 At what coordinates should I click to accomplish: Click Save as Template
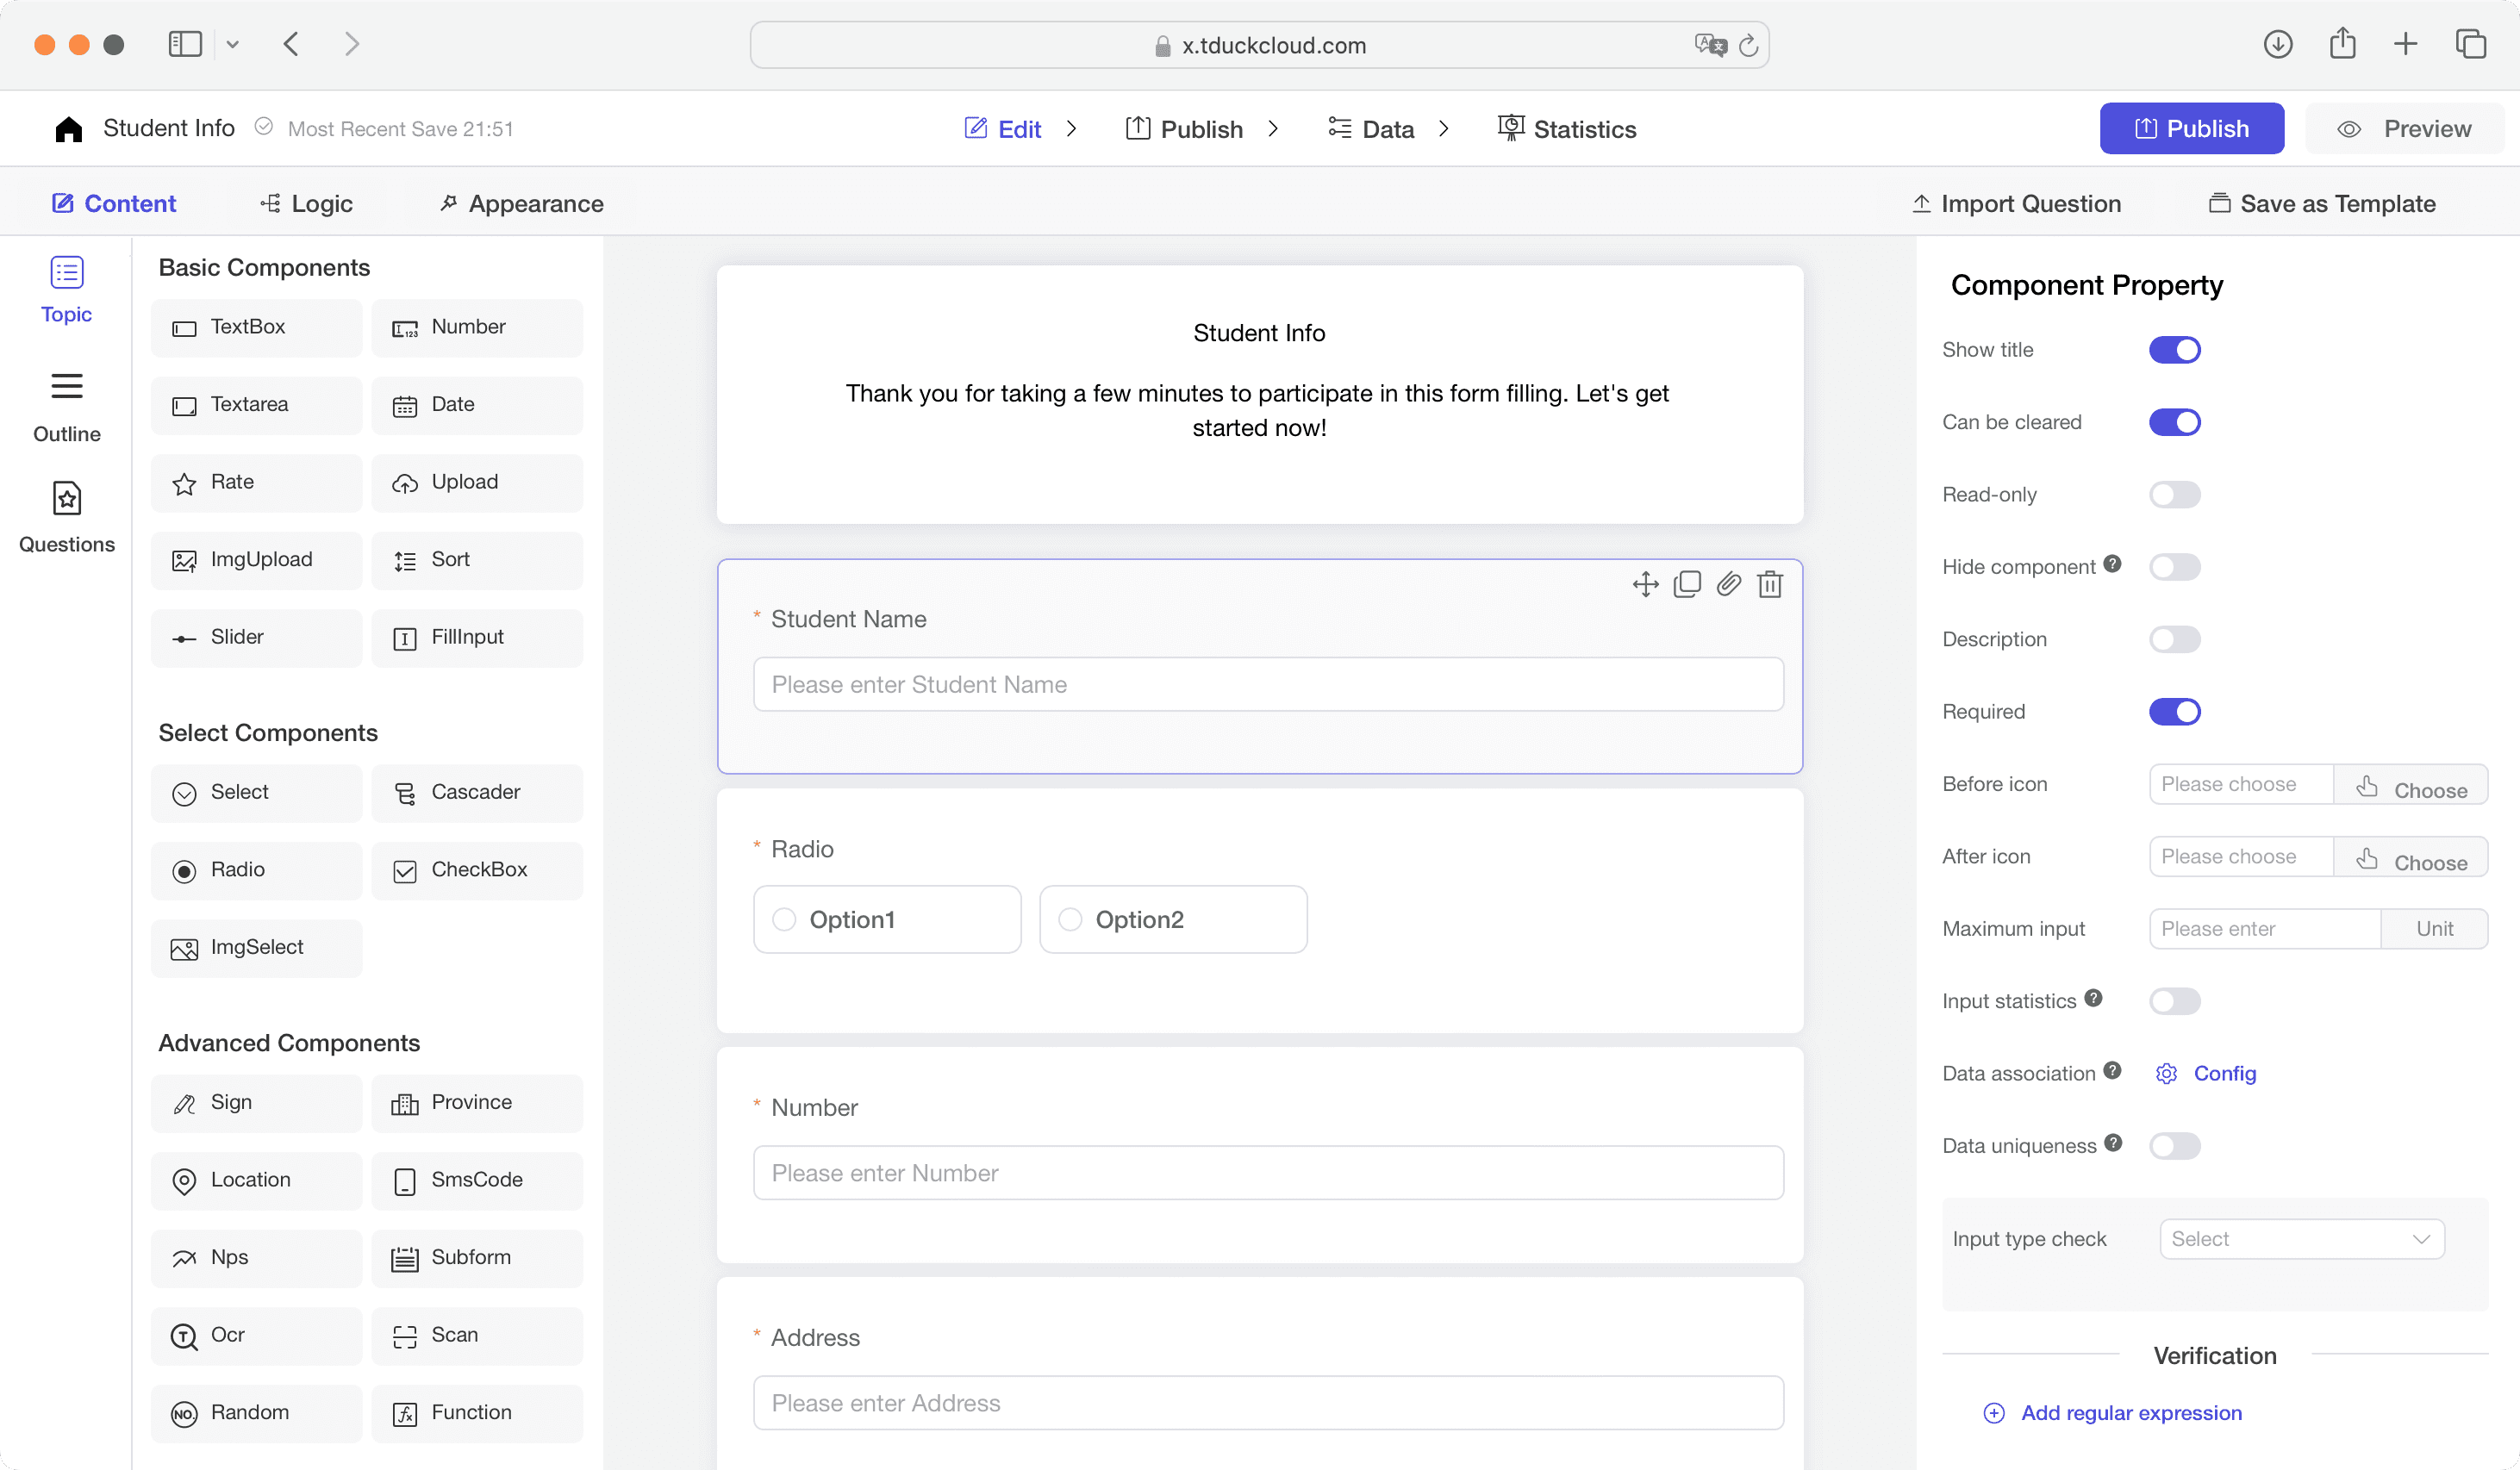[x=2322, y=204]
